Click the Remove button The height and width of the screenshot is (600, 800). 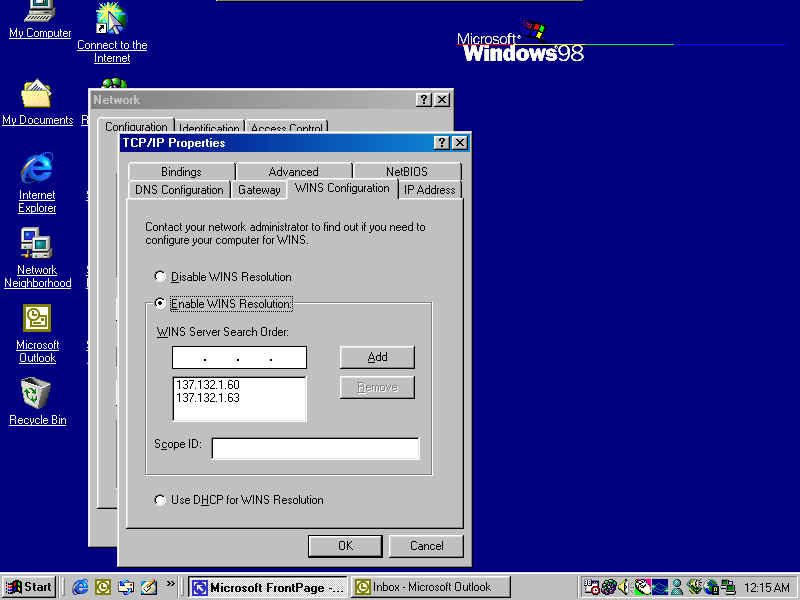[377, 387]
